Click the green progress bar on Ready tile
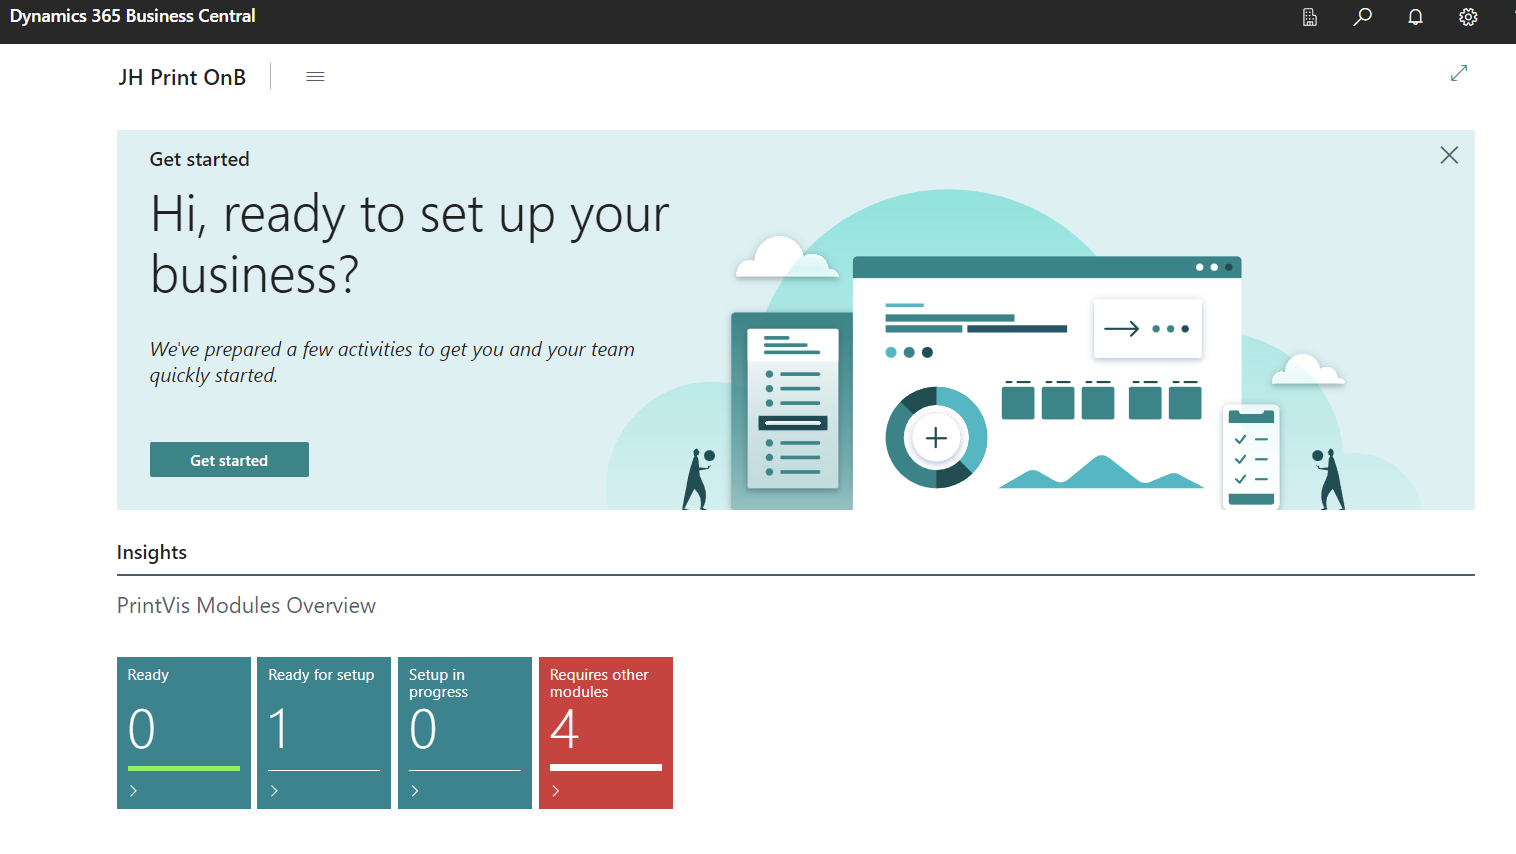This screenshot has width=1516, height=854. point(184,768)
